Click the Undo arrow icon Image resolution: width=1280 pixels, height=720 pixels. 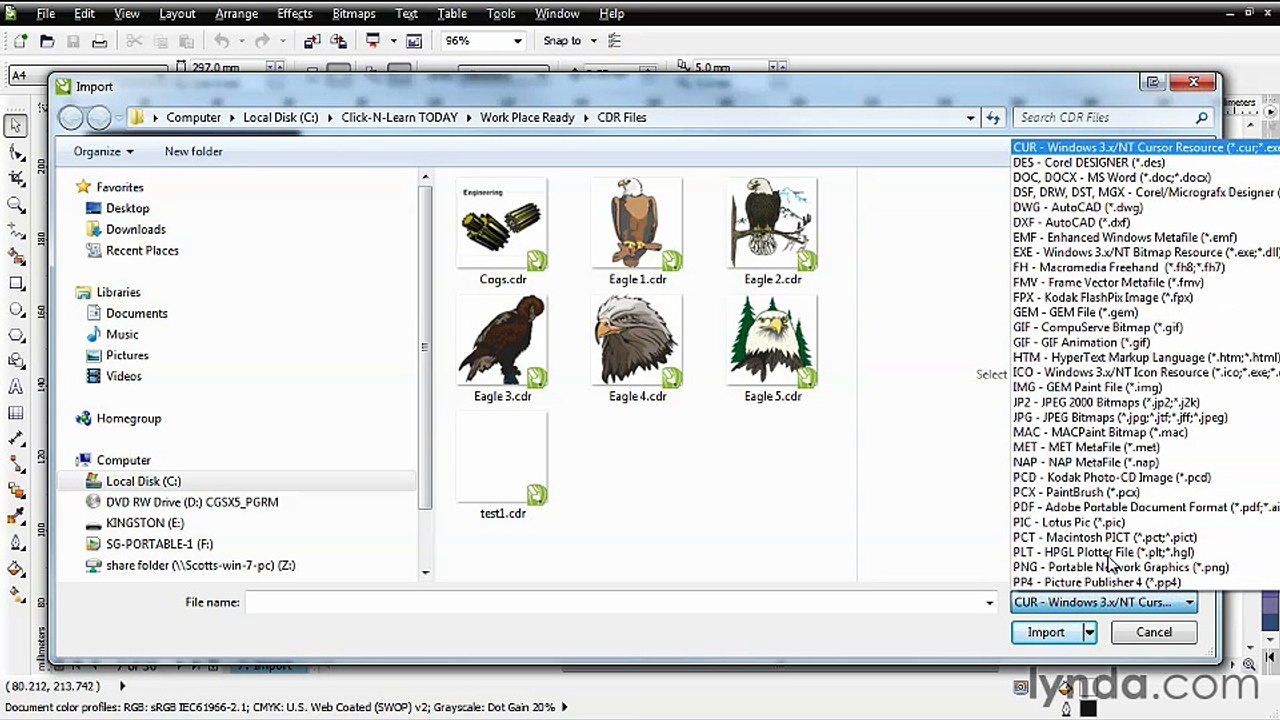click(222, 41)
